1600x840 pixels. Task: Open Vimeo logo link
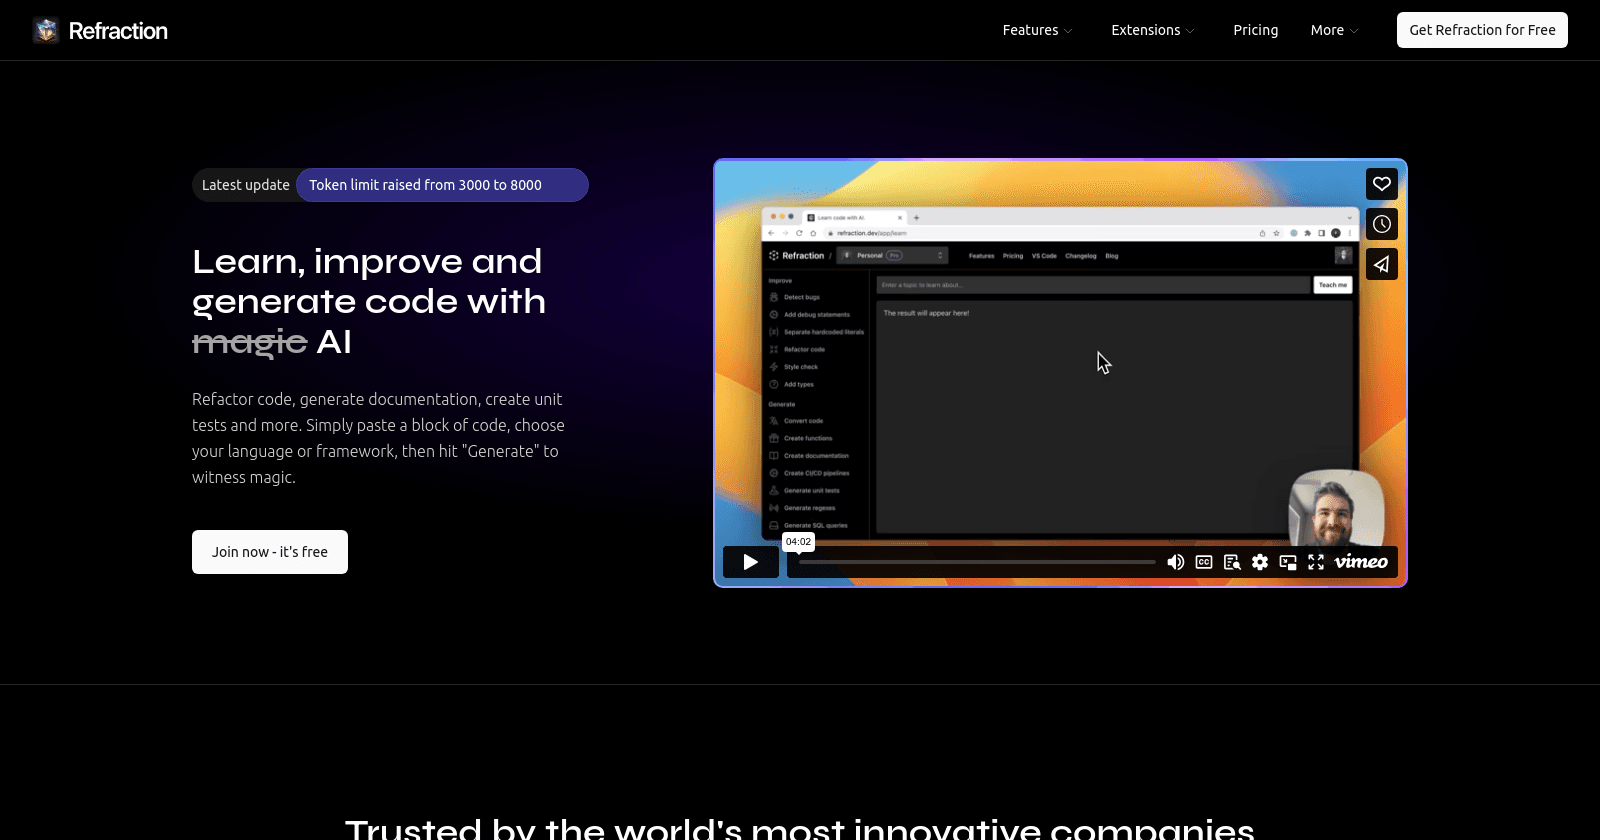coord(1361,562)
